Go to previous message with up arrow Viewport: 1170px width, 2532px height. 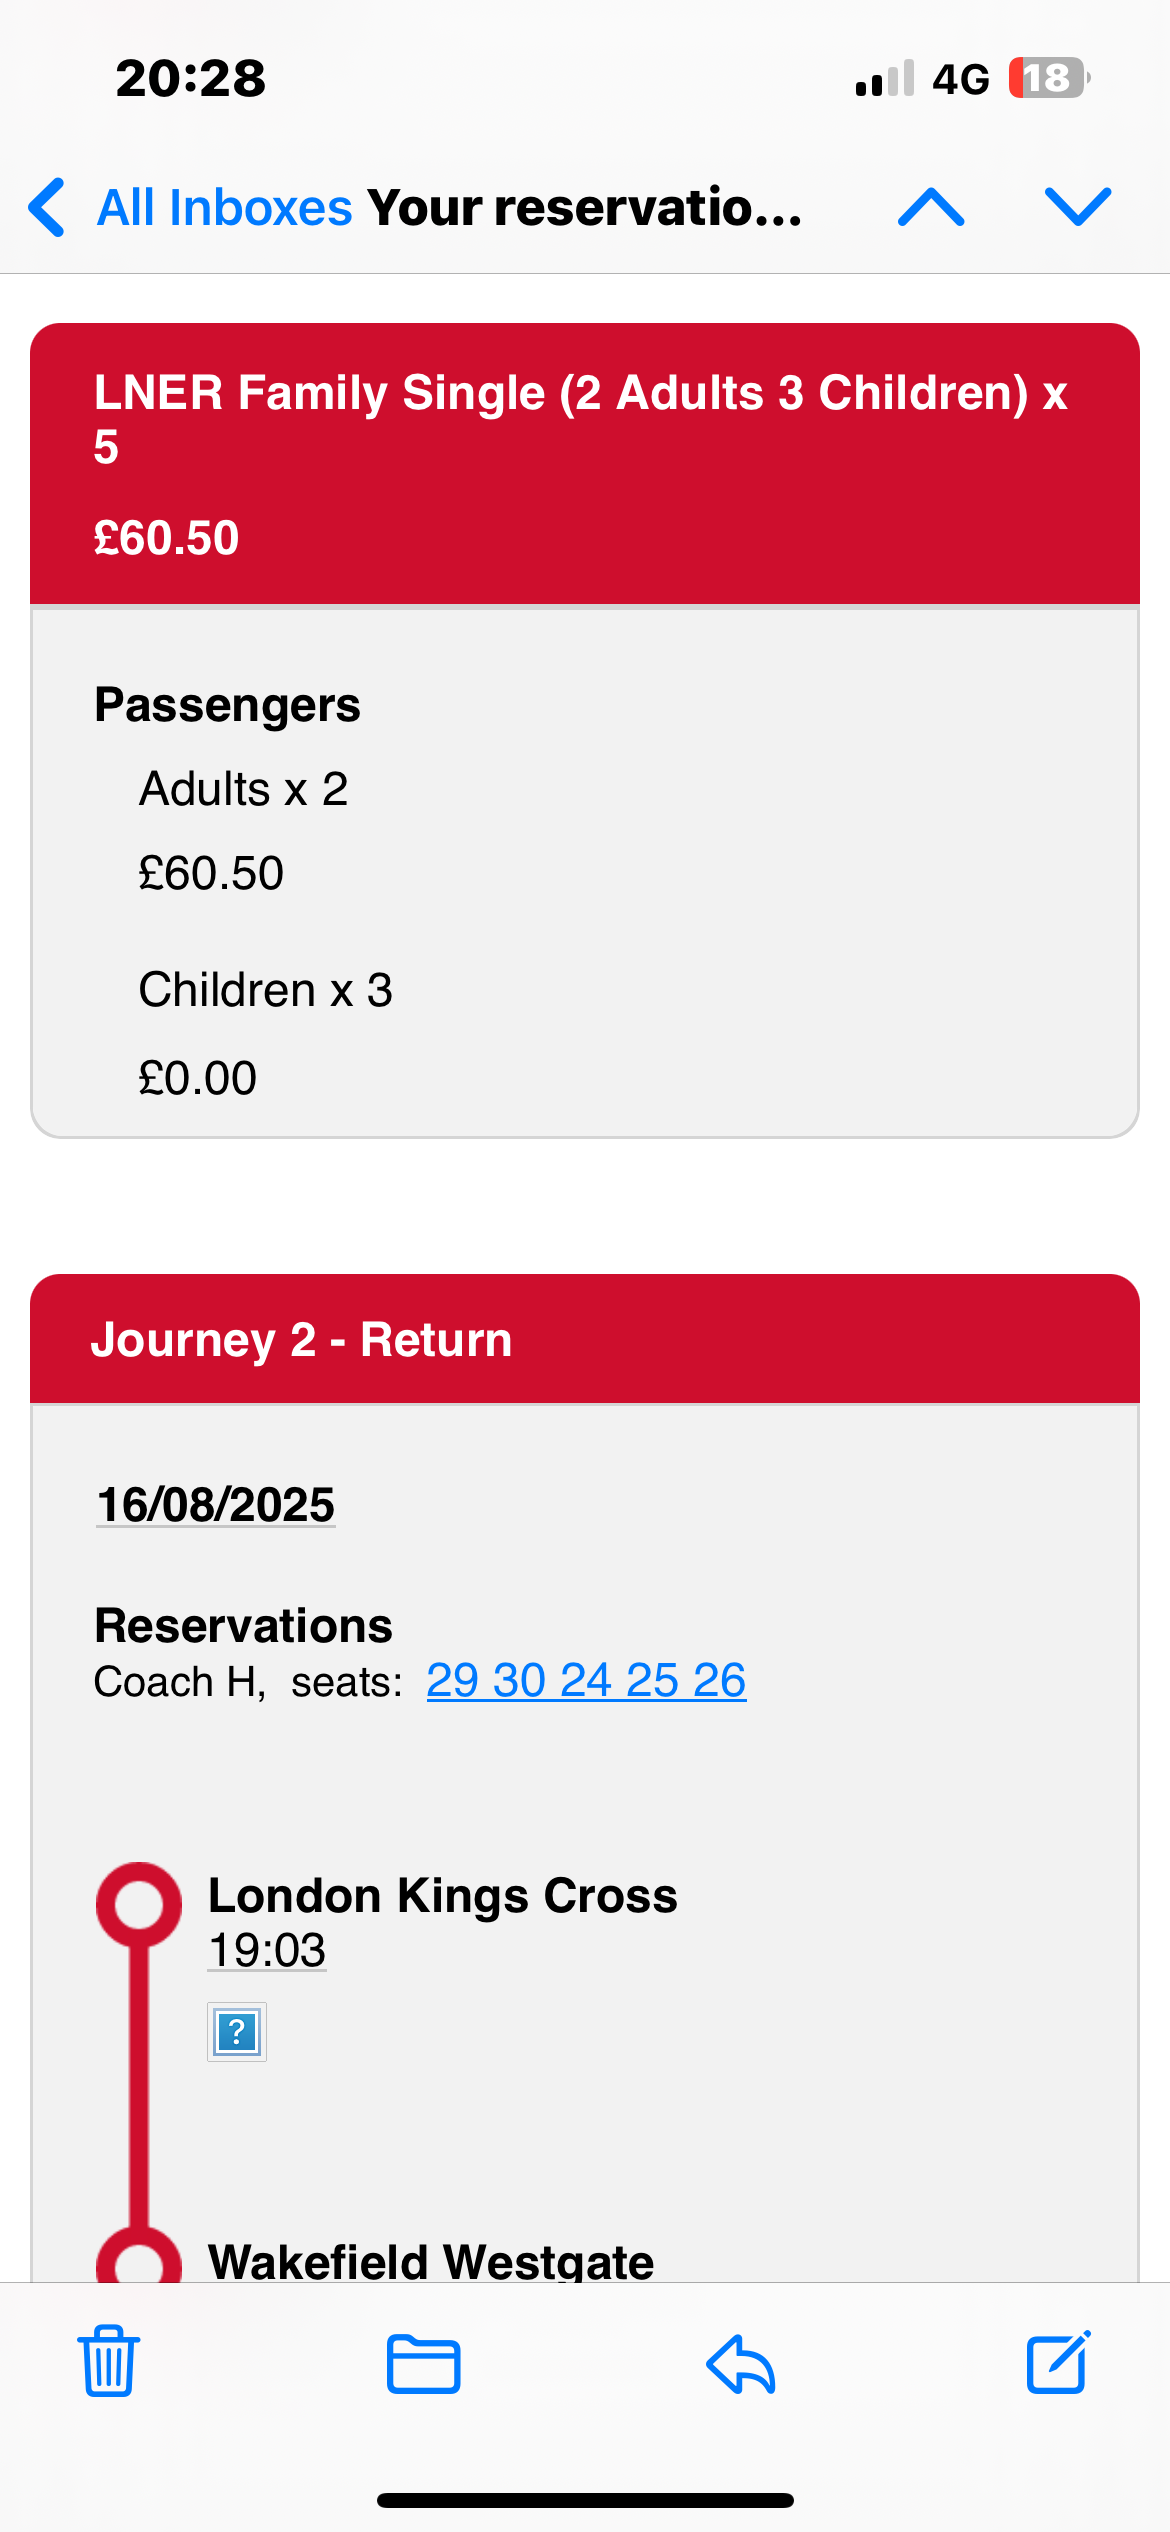pyautogui.click(x=931, y=207)
